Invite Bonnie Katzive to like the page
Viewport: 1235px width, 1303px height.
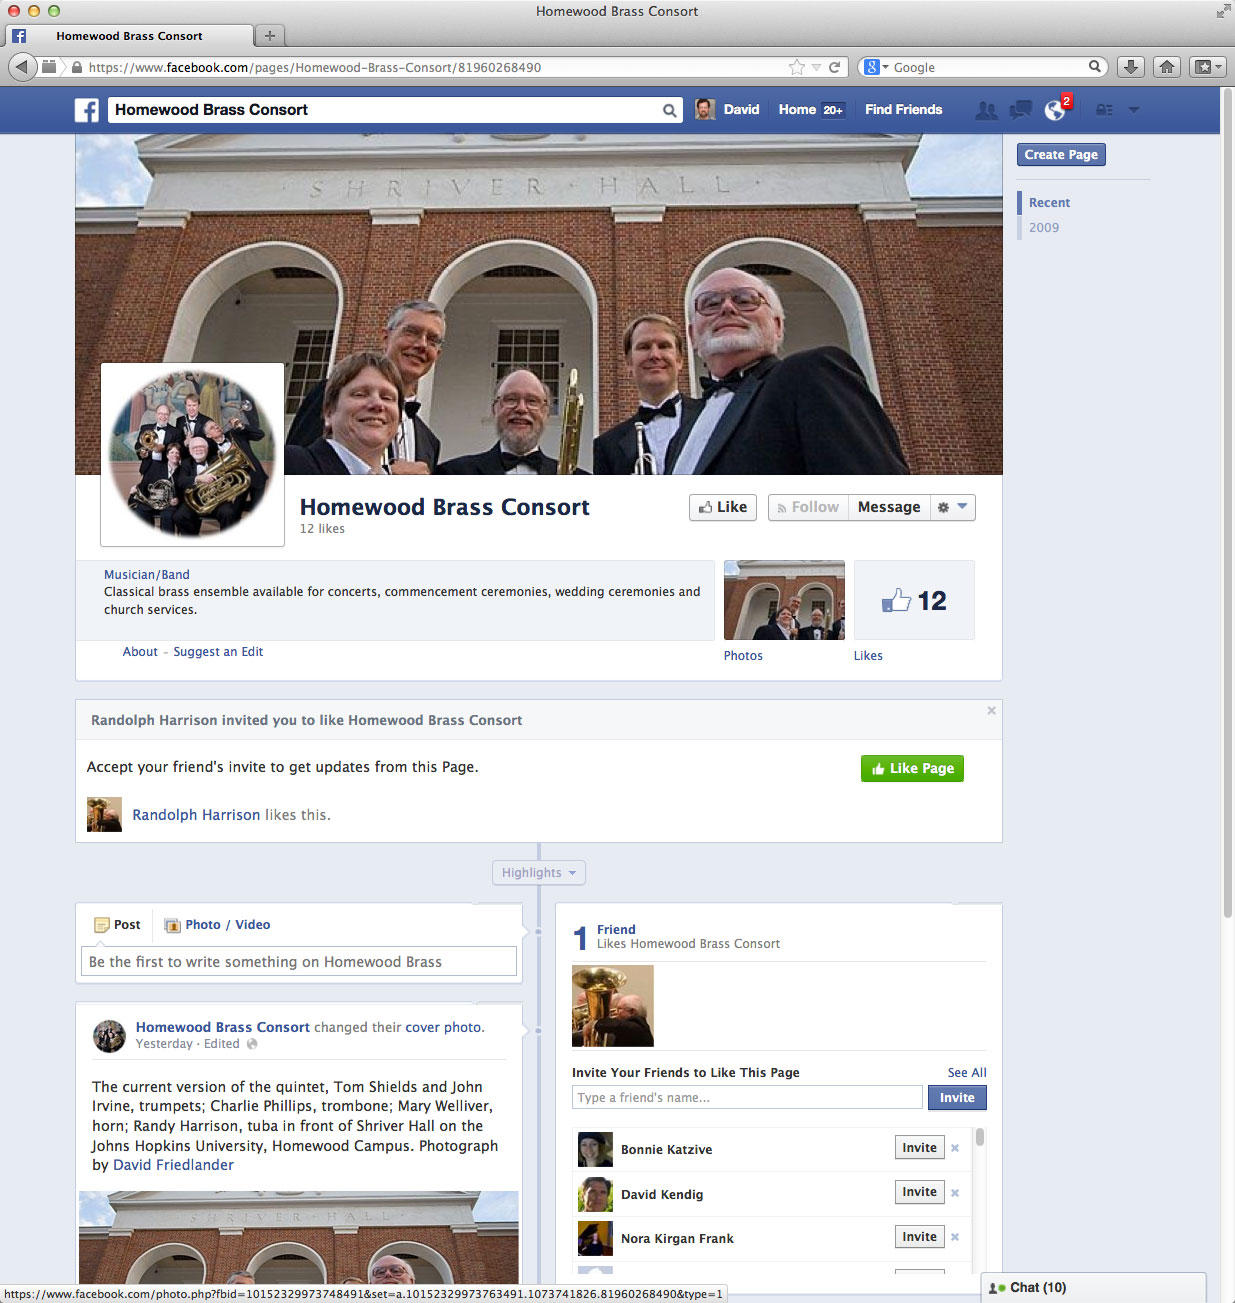(919, 1148)
